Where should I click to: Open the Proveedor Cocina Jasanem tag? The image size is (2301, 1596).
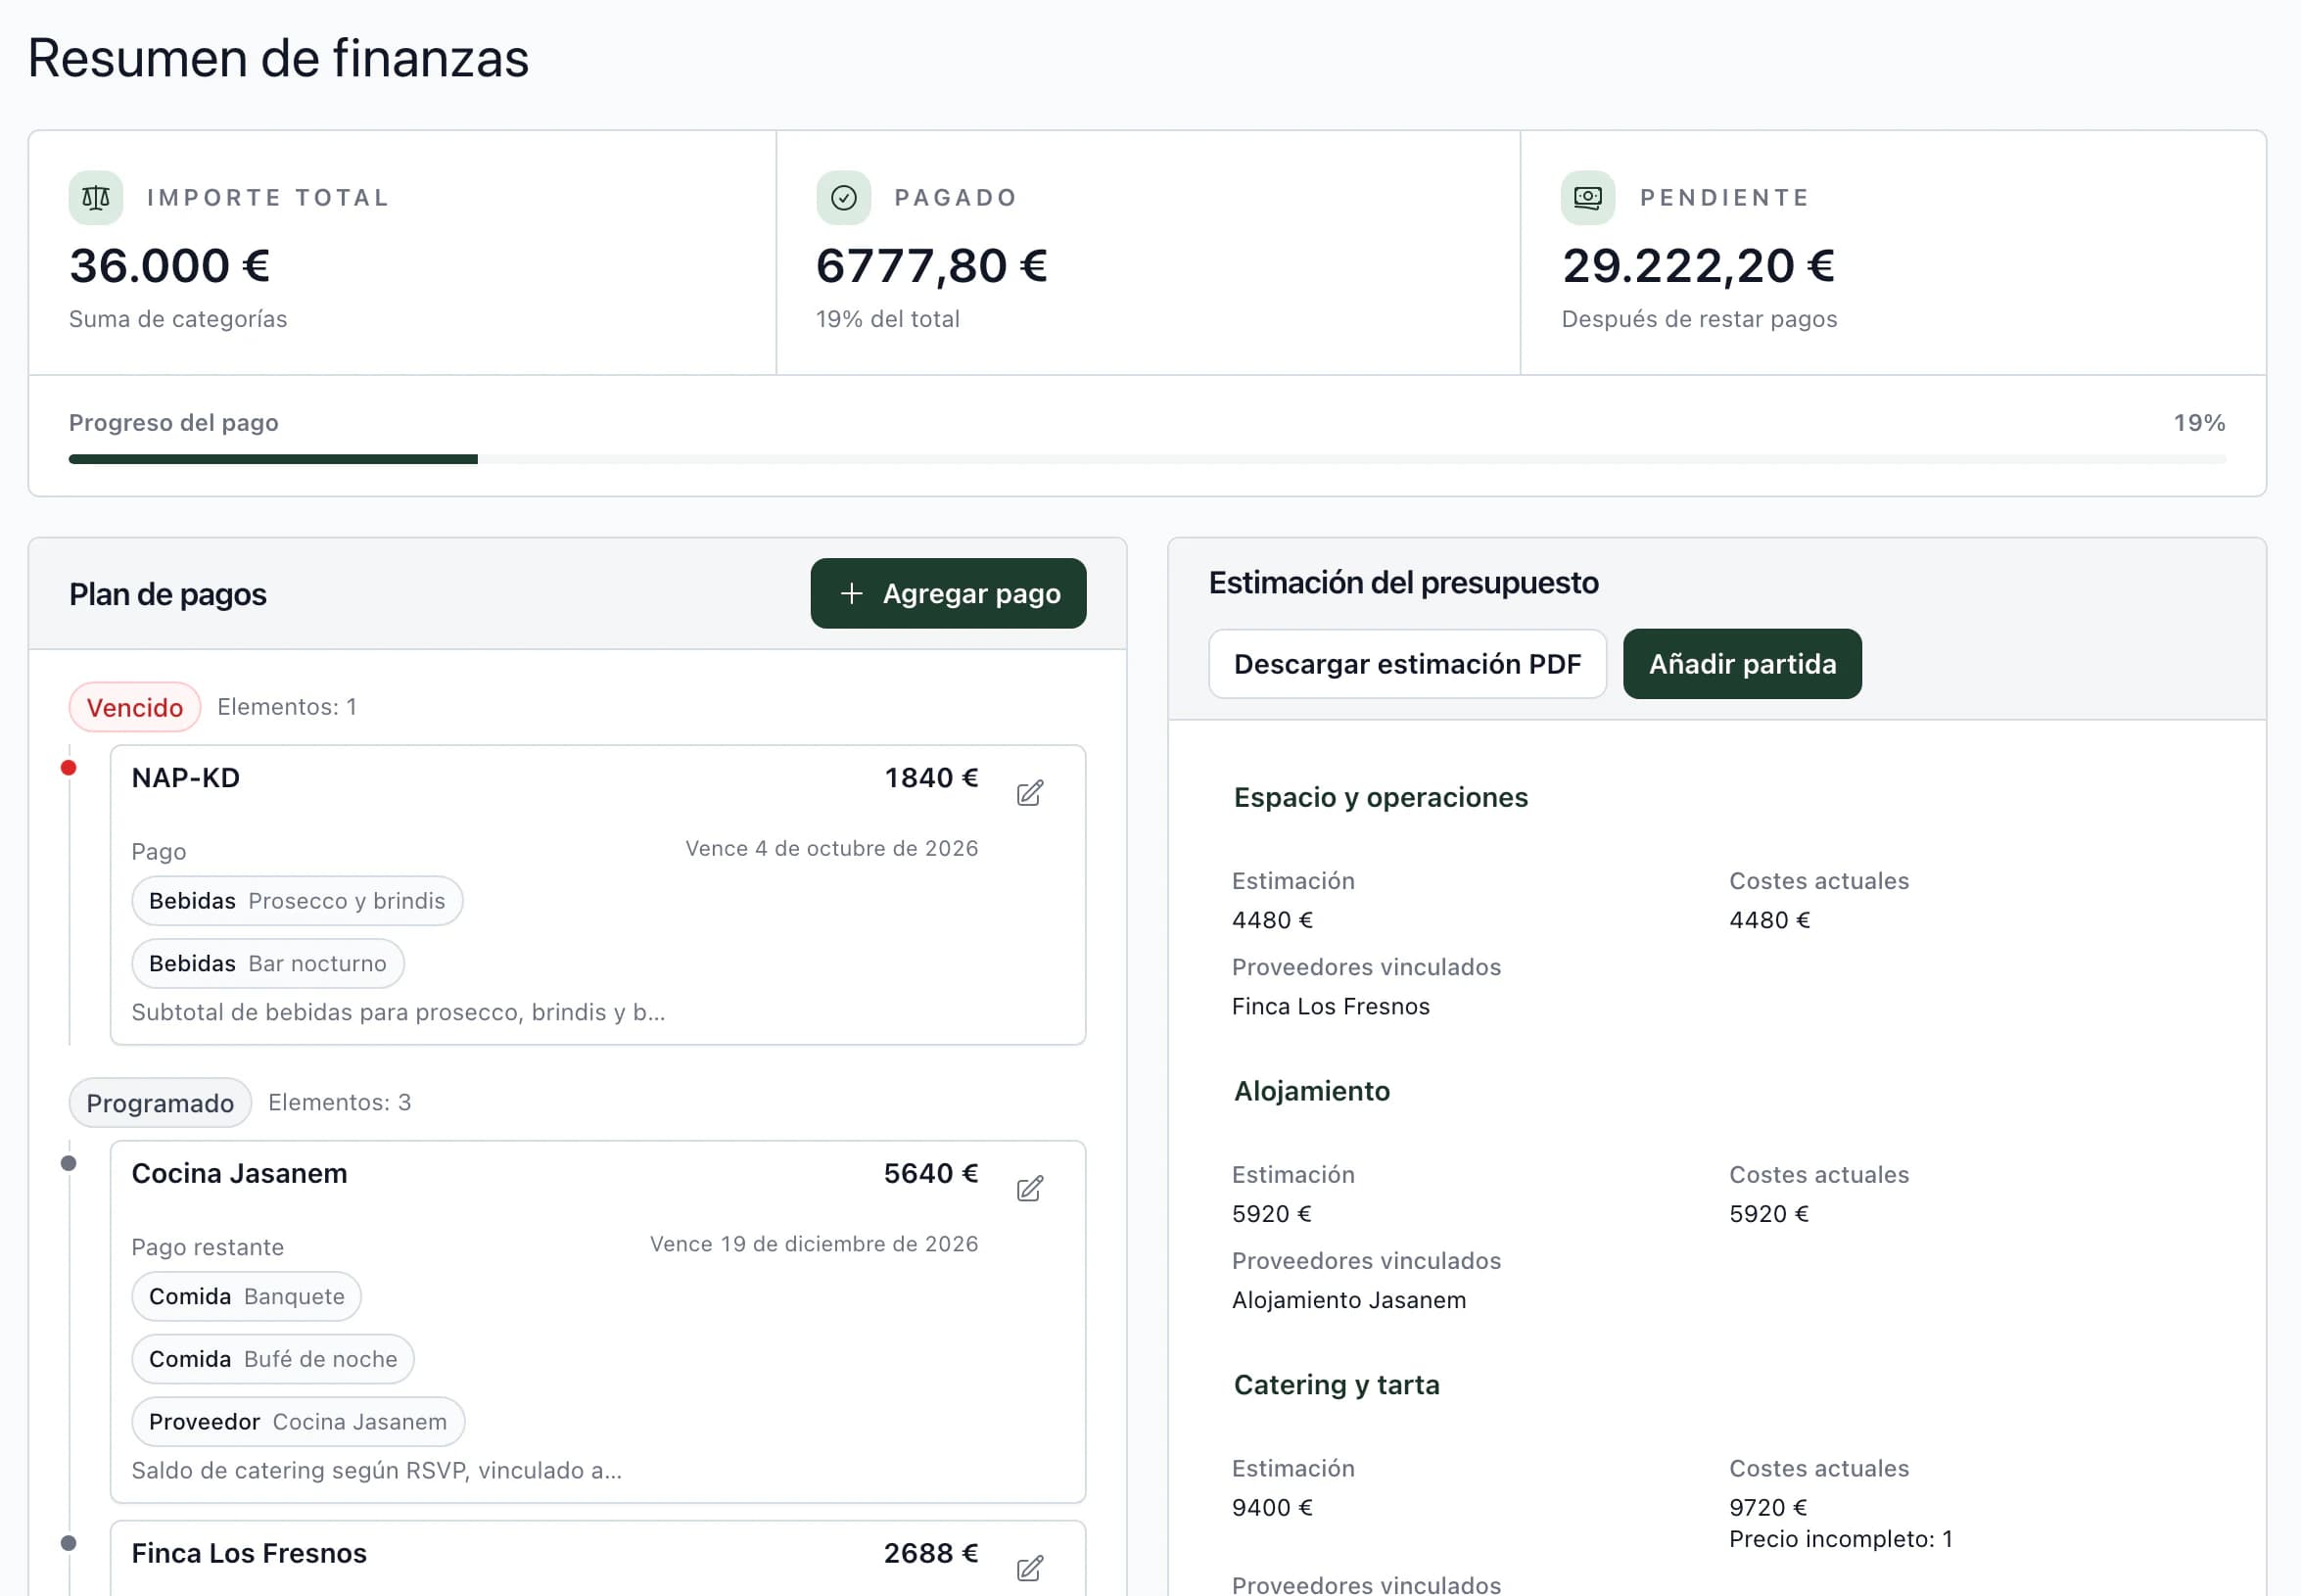[x=298, y=1421]
